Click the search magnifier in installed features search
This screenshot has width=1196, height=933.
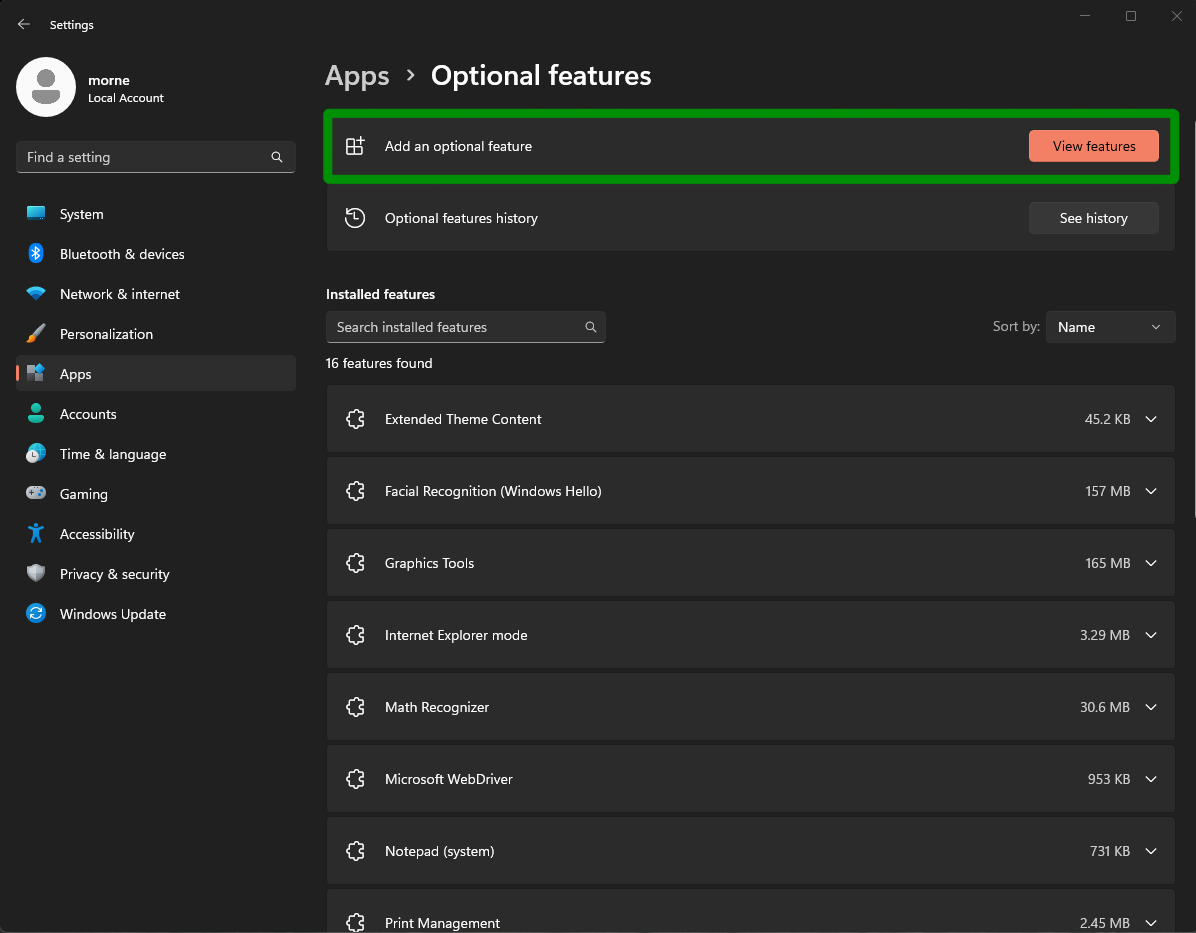coord(590,327)
